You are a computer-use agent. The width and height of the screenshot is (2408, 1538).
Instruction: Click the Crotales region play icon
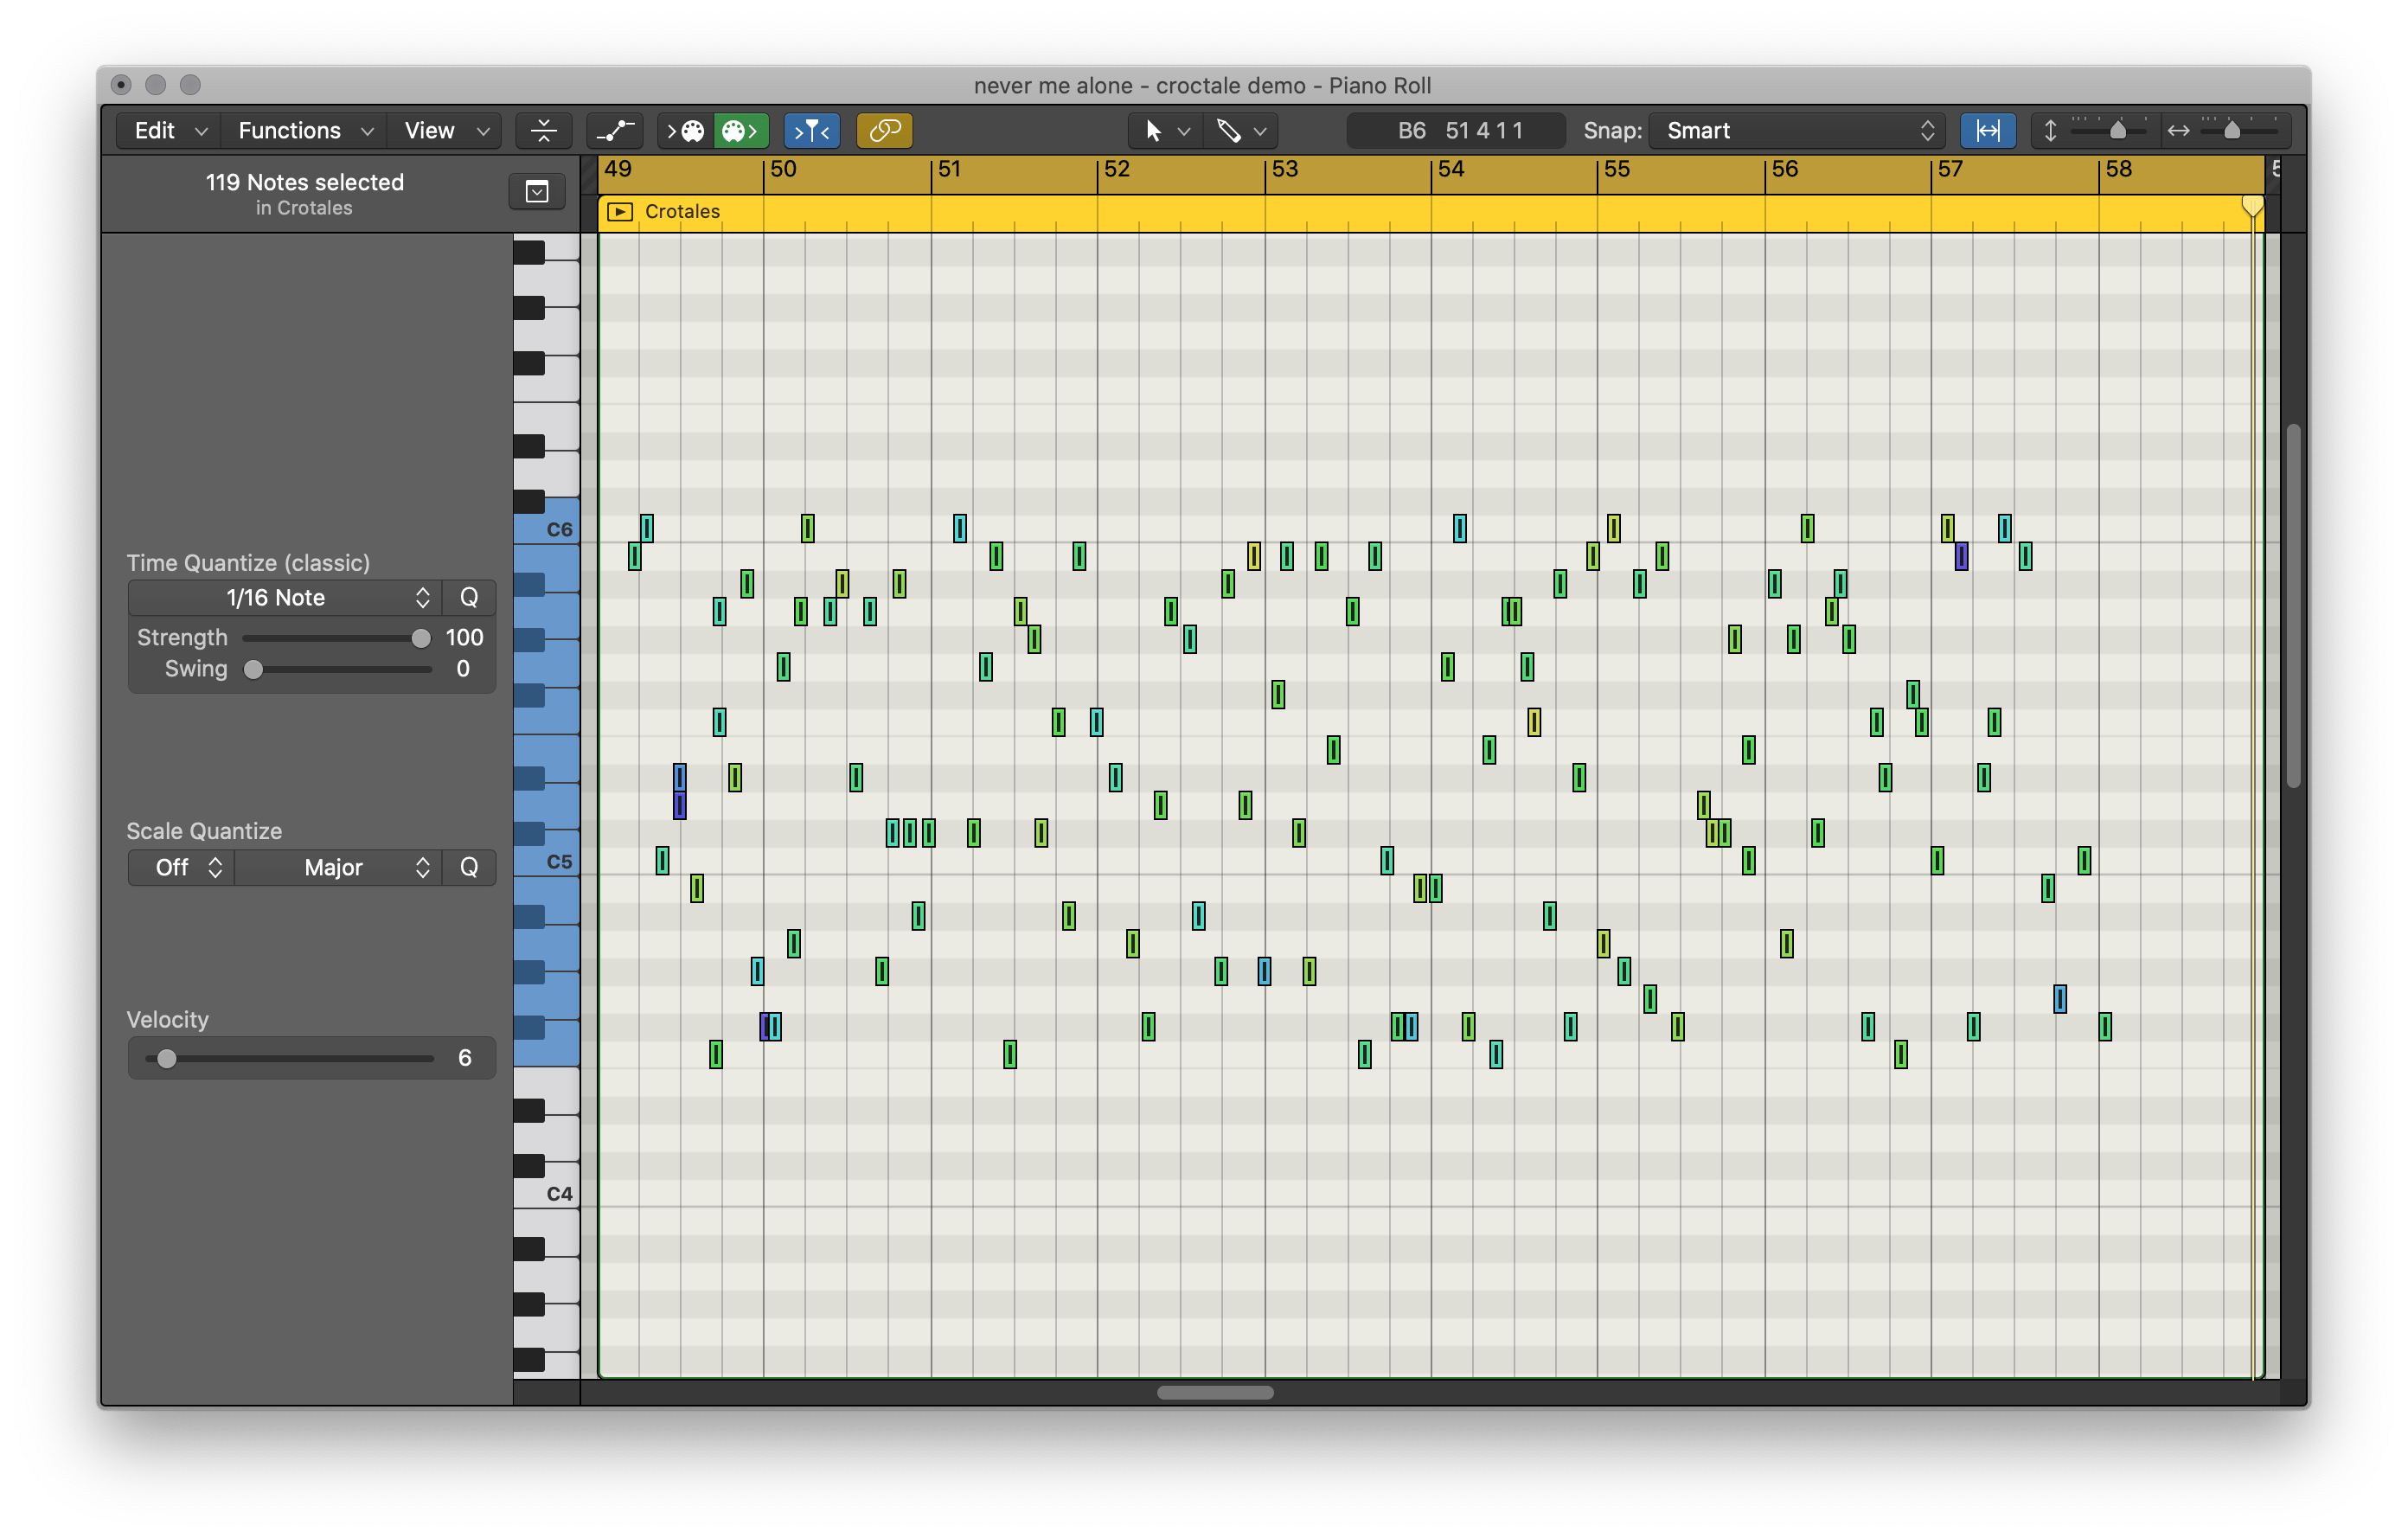click(620, 212)
